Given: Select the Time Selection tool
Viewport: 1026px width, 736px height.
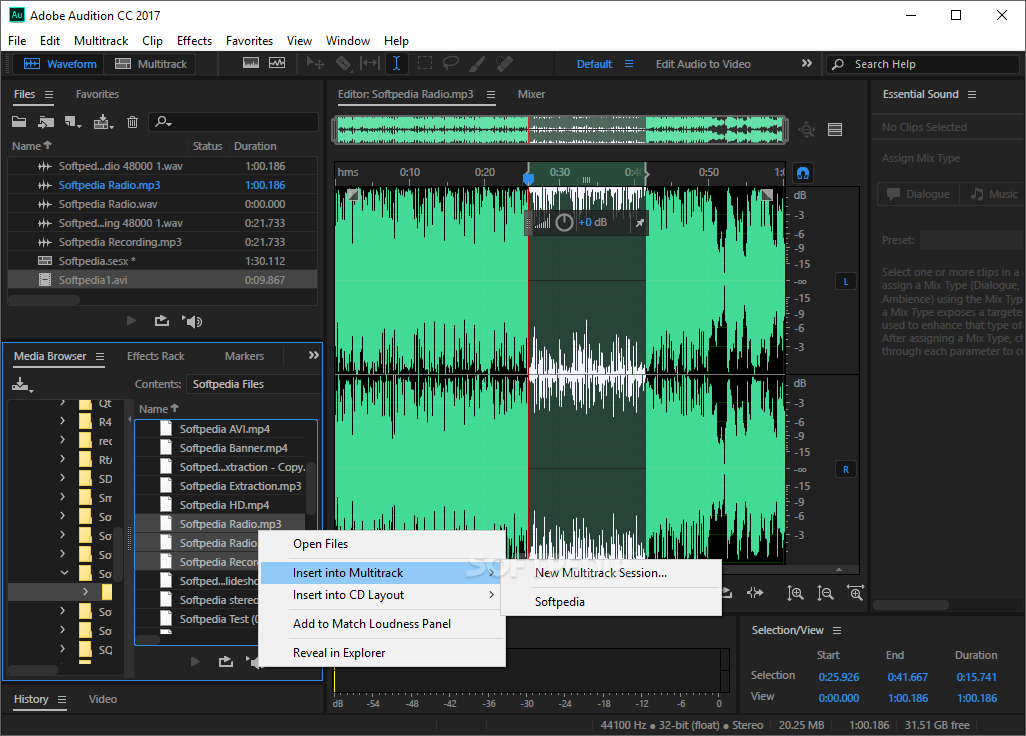Looking at the screenshot, I should 397,63.
